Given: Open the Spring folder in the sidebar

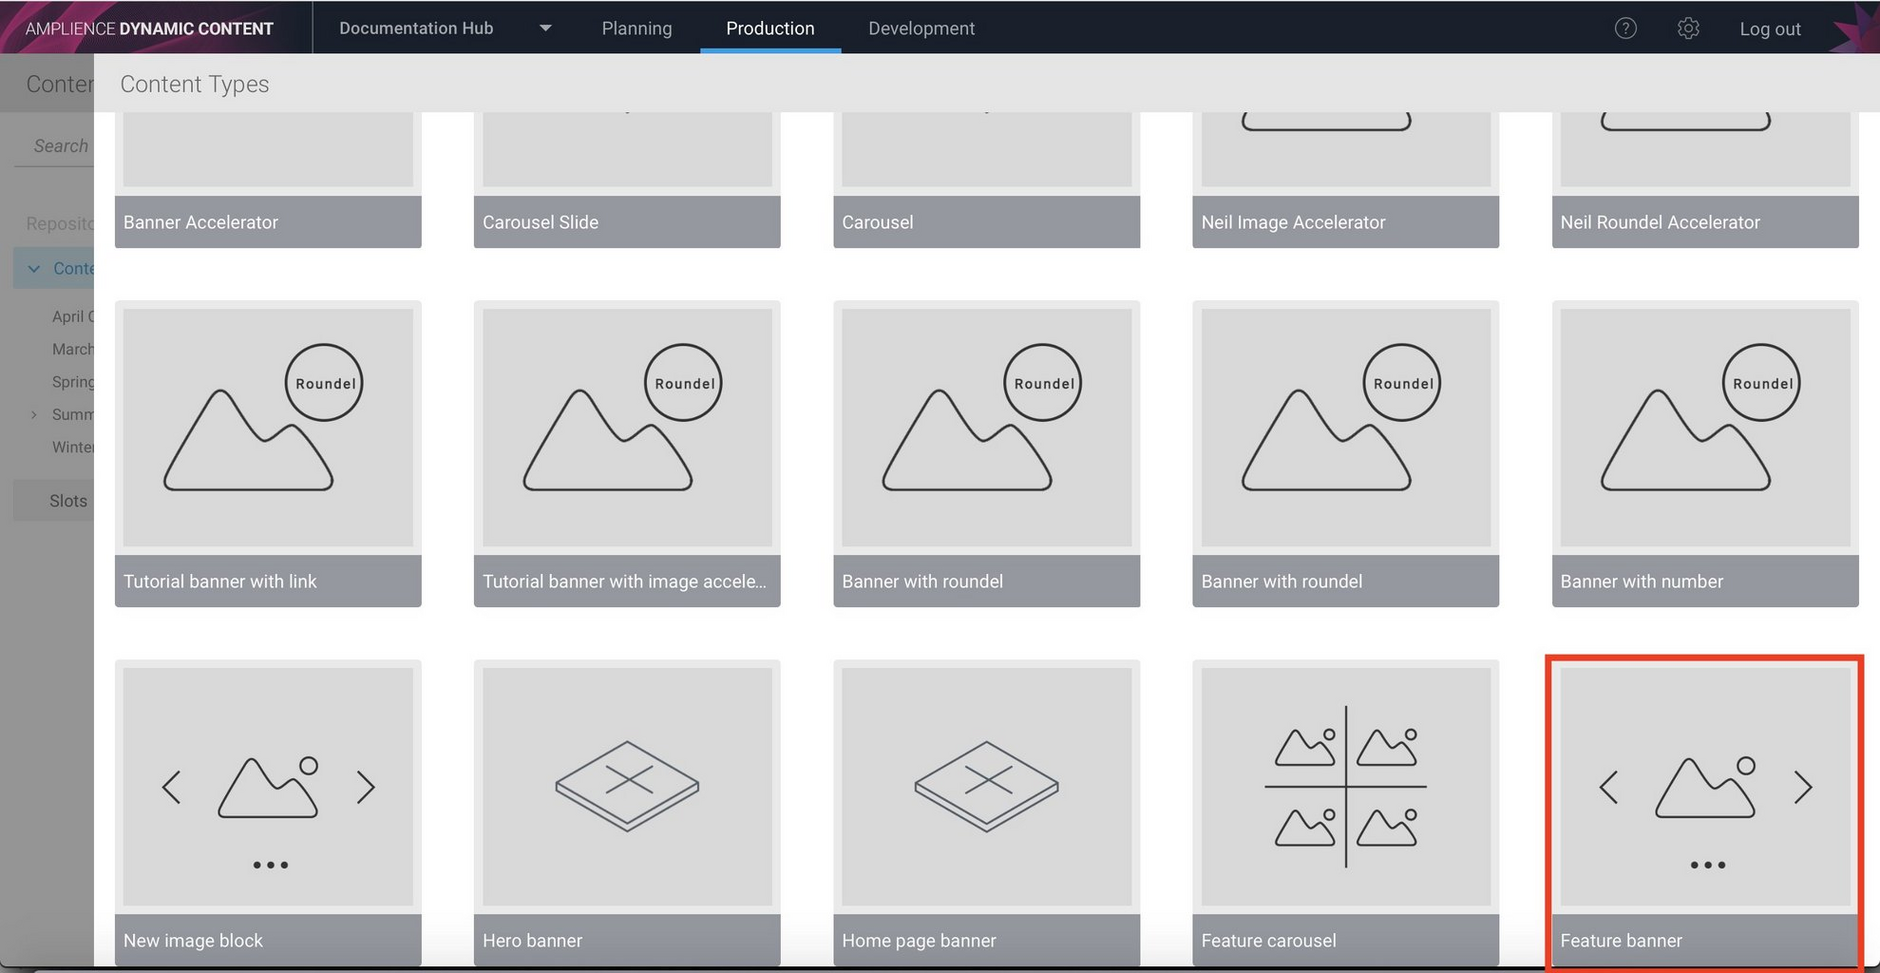Looking at the screenshot, I should pyautogui.click(x=73, y=381).
